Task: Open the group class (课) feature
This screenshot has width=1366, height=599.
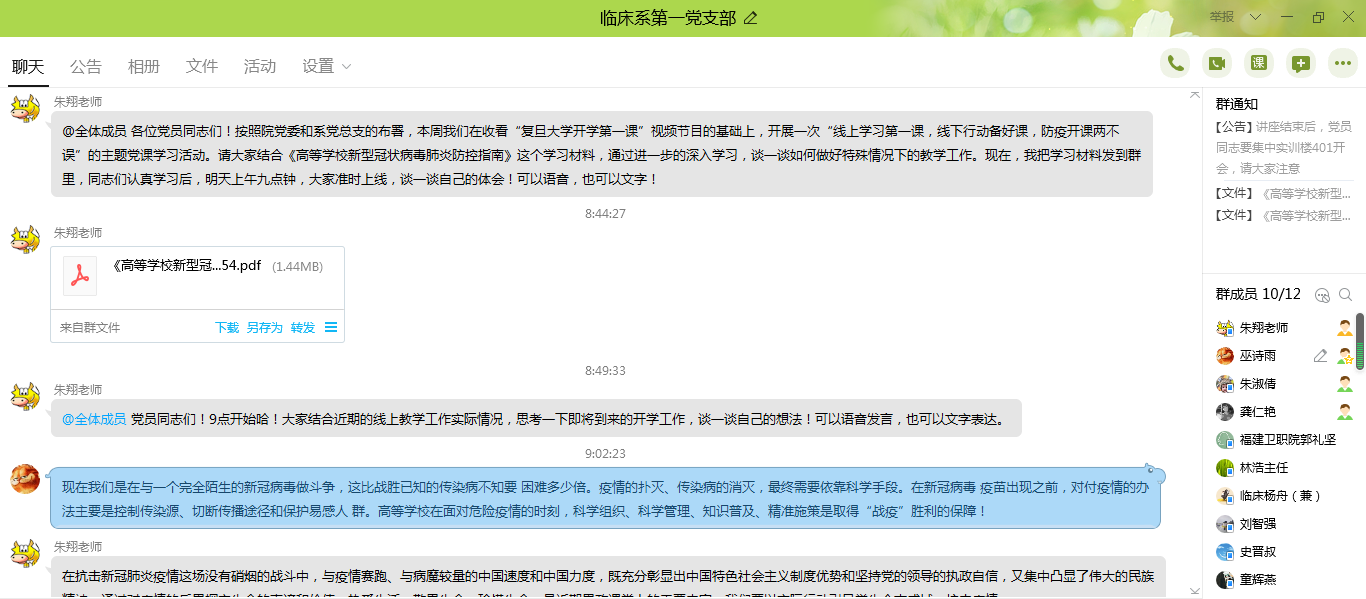Action: coord(1259,63)
